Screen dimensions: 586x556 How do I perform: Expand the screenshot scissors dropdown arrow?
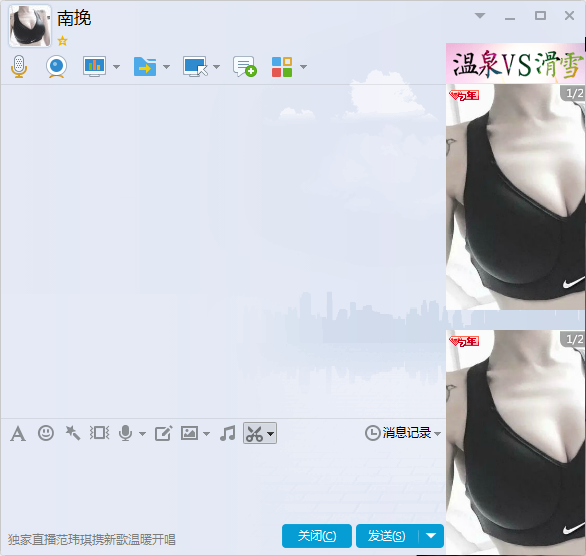(271, 434)
